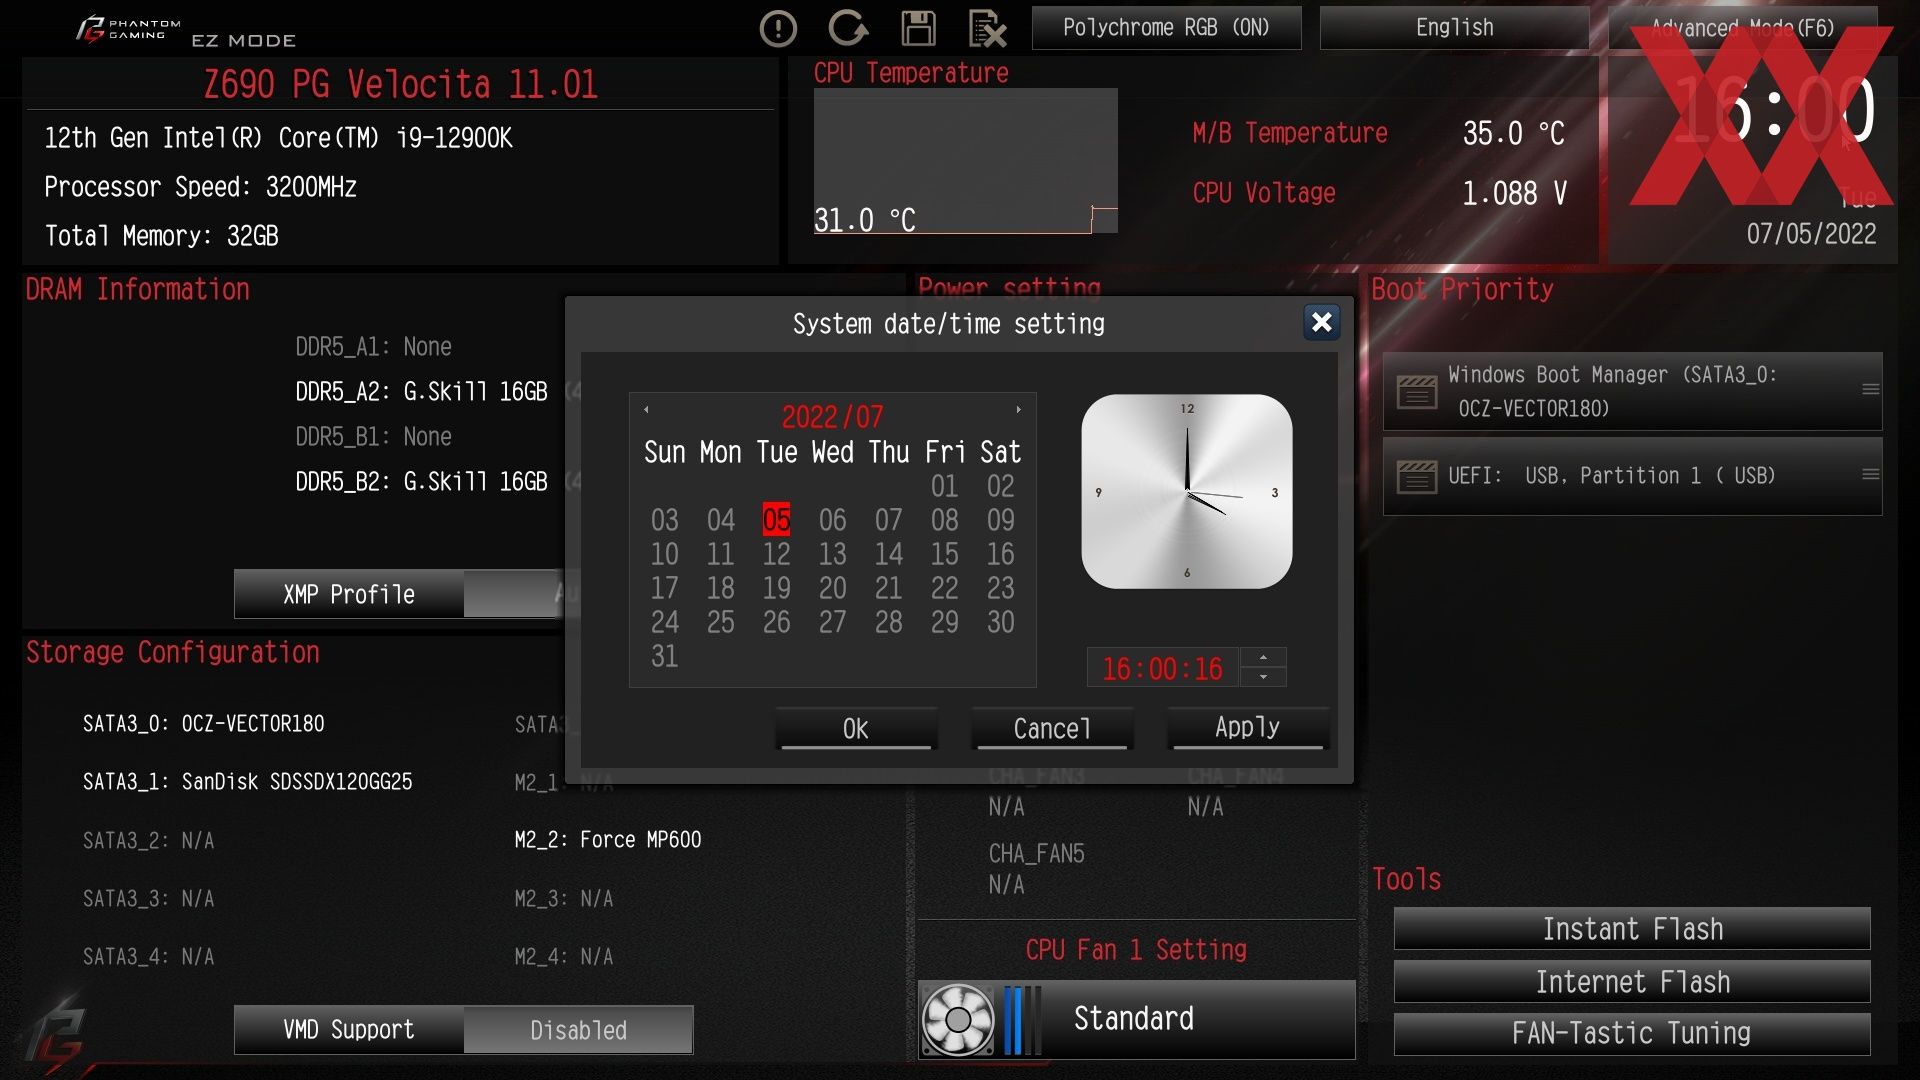The width and height of the screenshot is (1920, 1080).
Task: Click M2_2: Force MP600 entry
Action: [x=607, y=839]
